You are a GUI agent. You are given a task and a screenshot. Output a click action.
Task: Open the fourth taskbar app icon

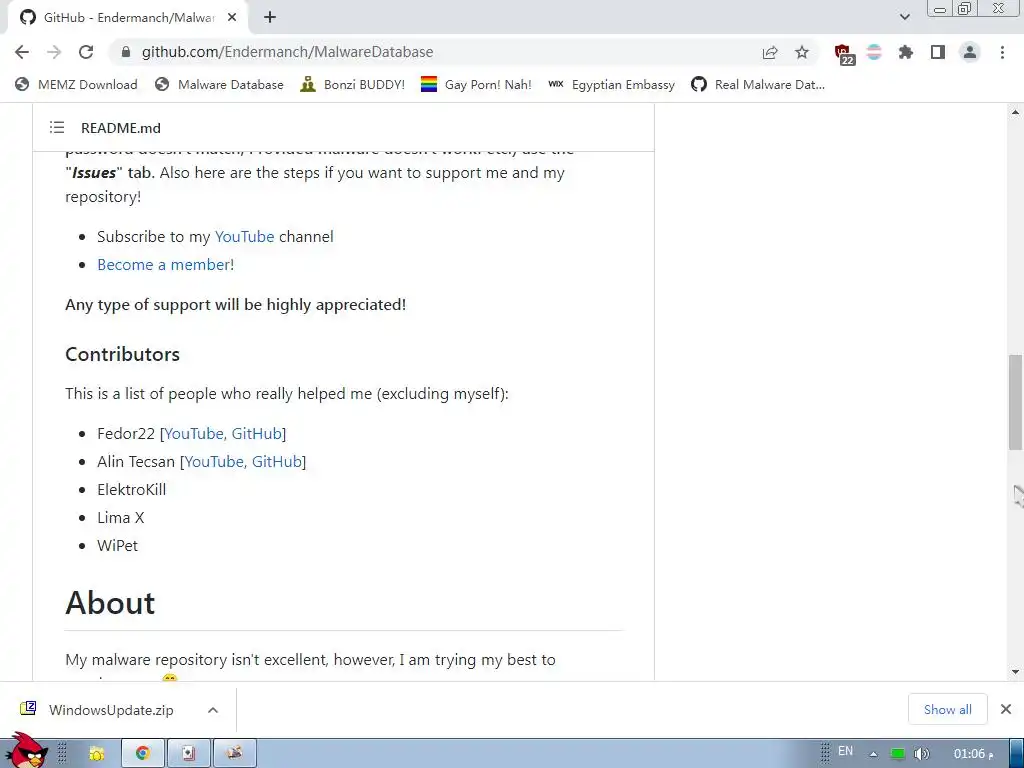[234, 754]
